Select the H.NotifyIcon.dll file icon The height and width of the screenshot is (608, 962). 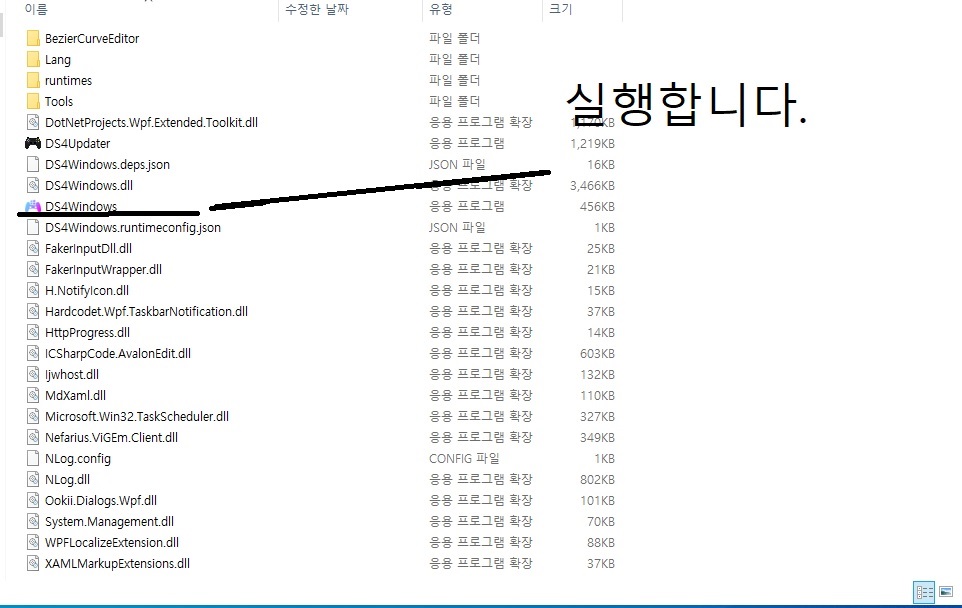33,290
